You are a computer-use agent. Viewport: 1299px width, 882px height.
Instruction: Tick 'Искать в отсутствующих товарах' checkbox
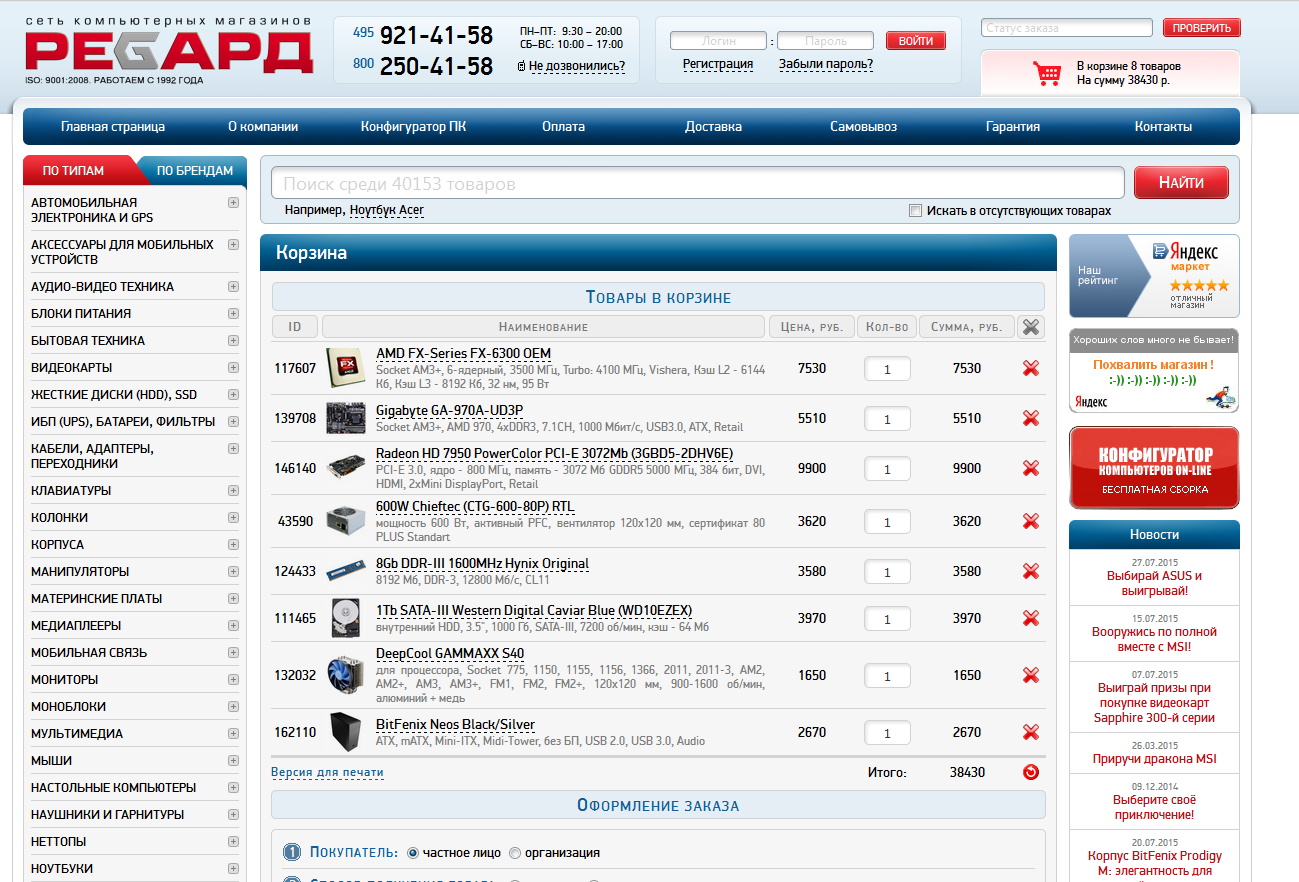point(915,211)
